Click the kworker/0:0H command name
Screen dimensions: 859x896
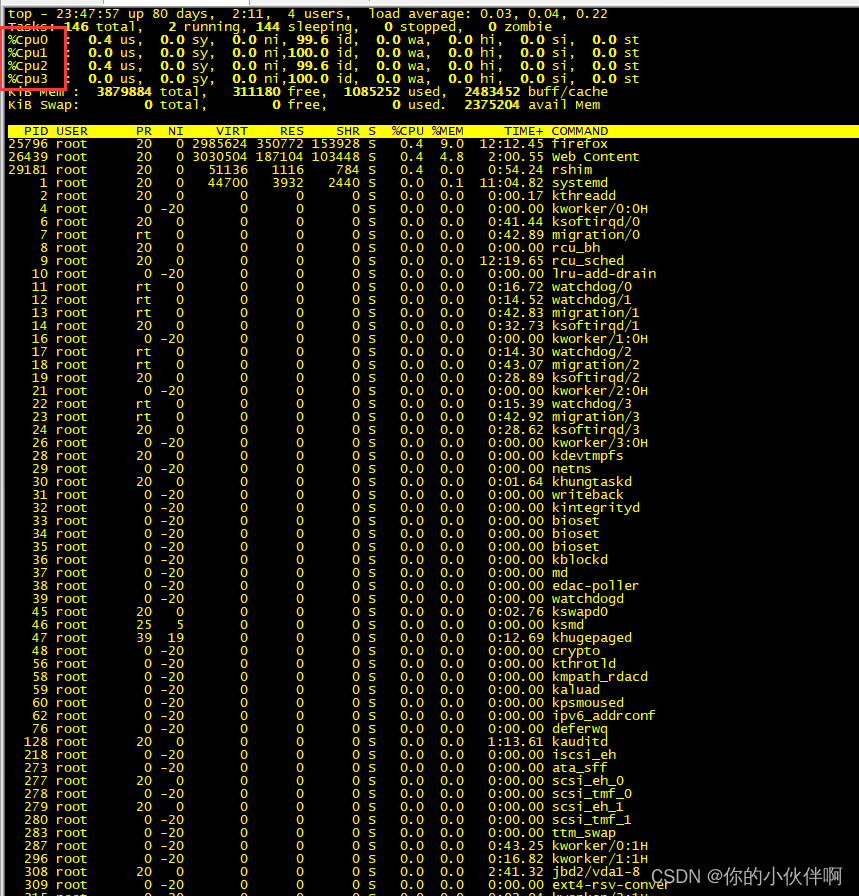pos(600,209)
